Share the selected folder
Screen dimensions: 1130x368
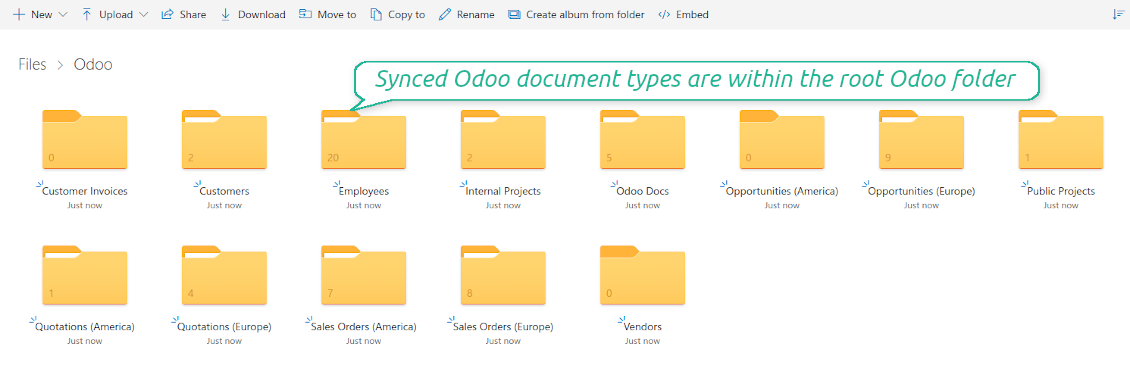[x=183, y=14]
